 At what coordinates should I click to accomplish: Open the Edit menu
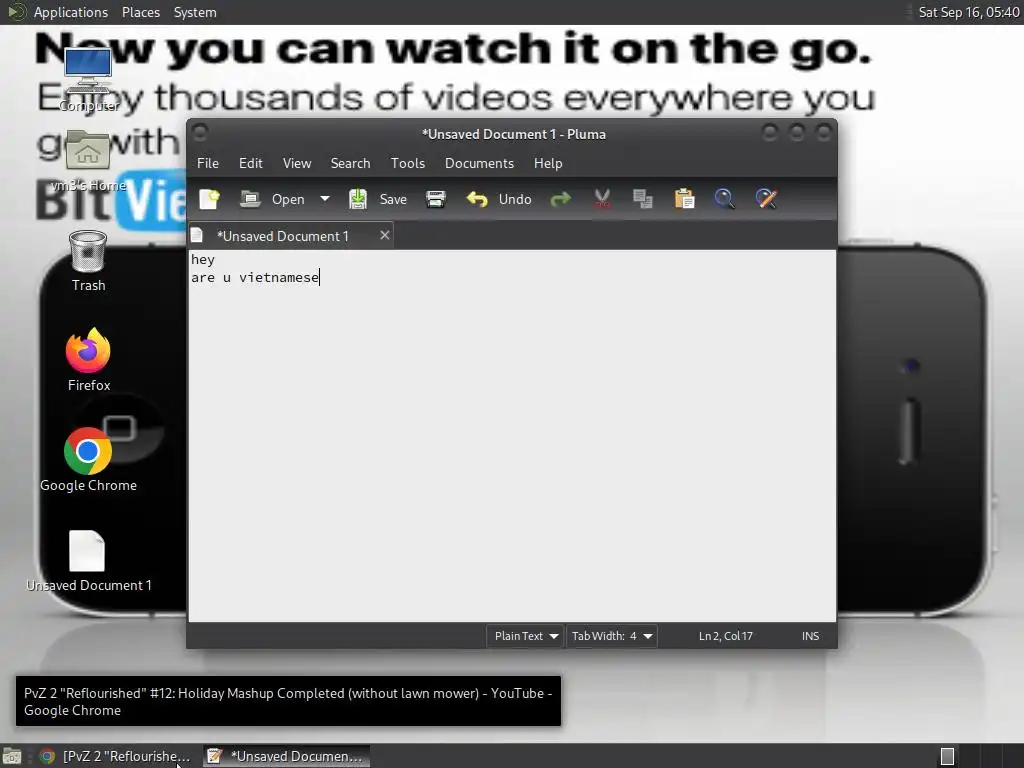click(251, 163)
